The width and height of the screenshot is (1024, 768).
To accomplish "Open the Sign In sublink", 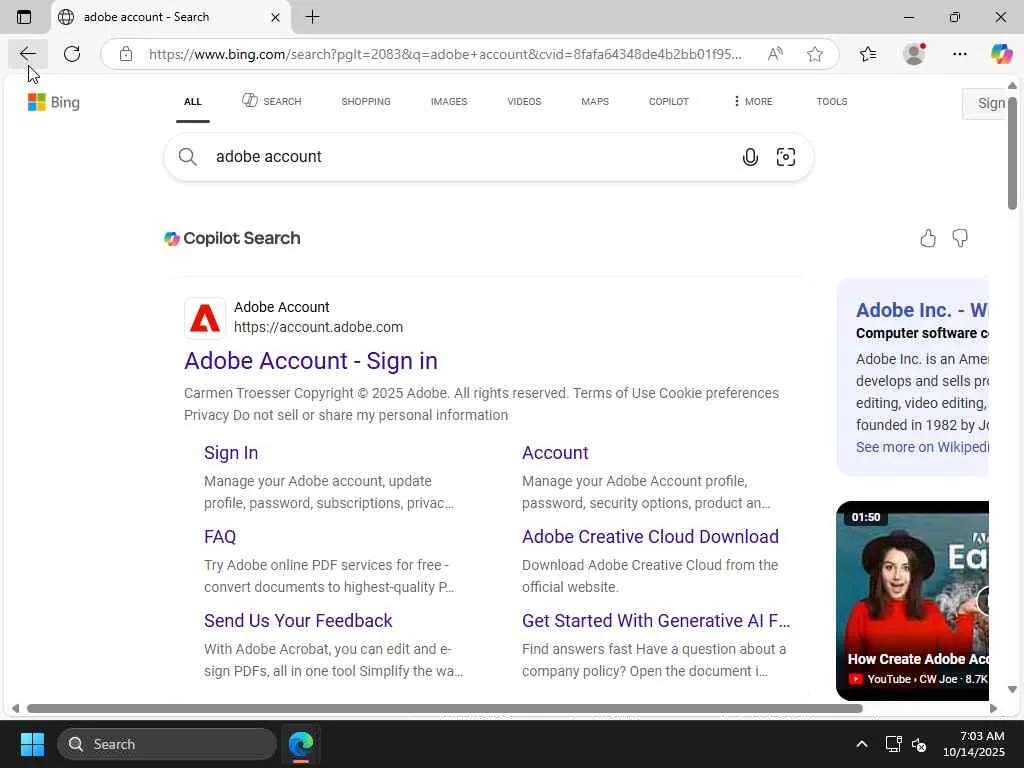I will (x=231, y=453).
